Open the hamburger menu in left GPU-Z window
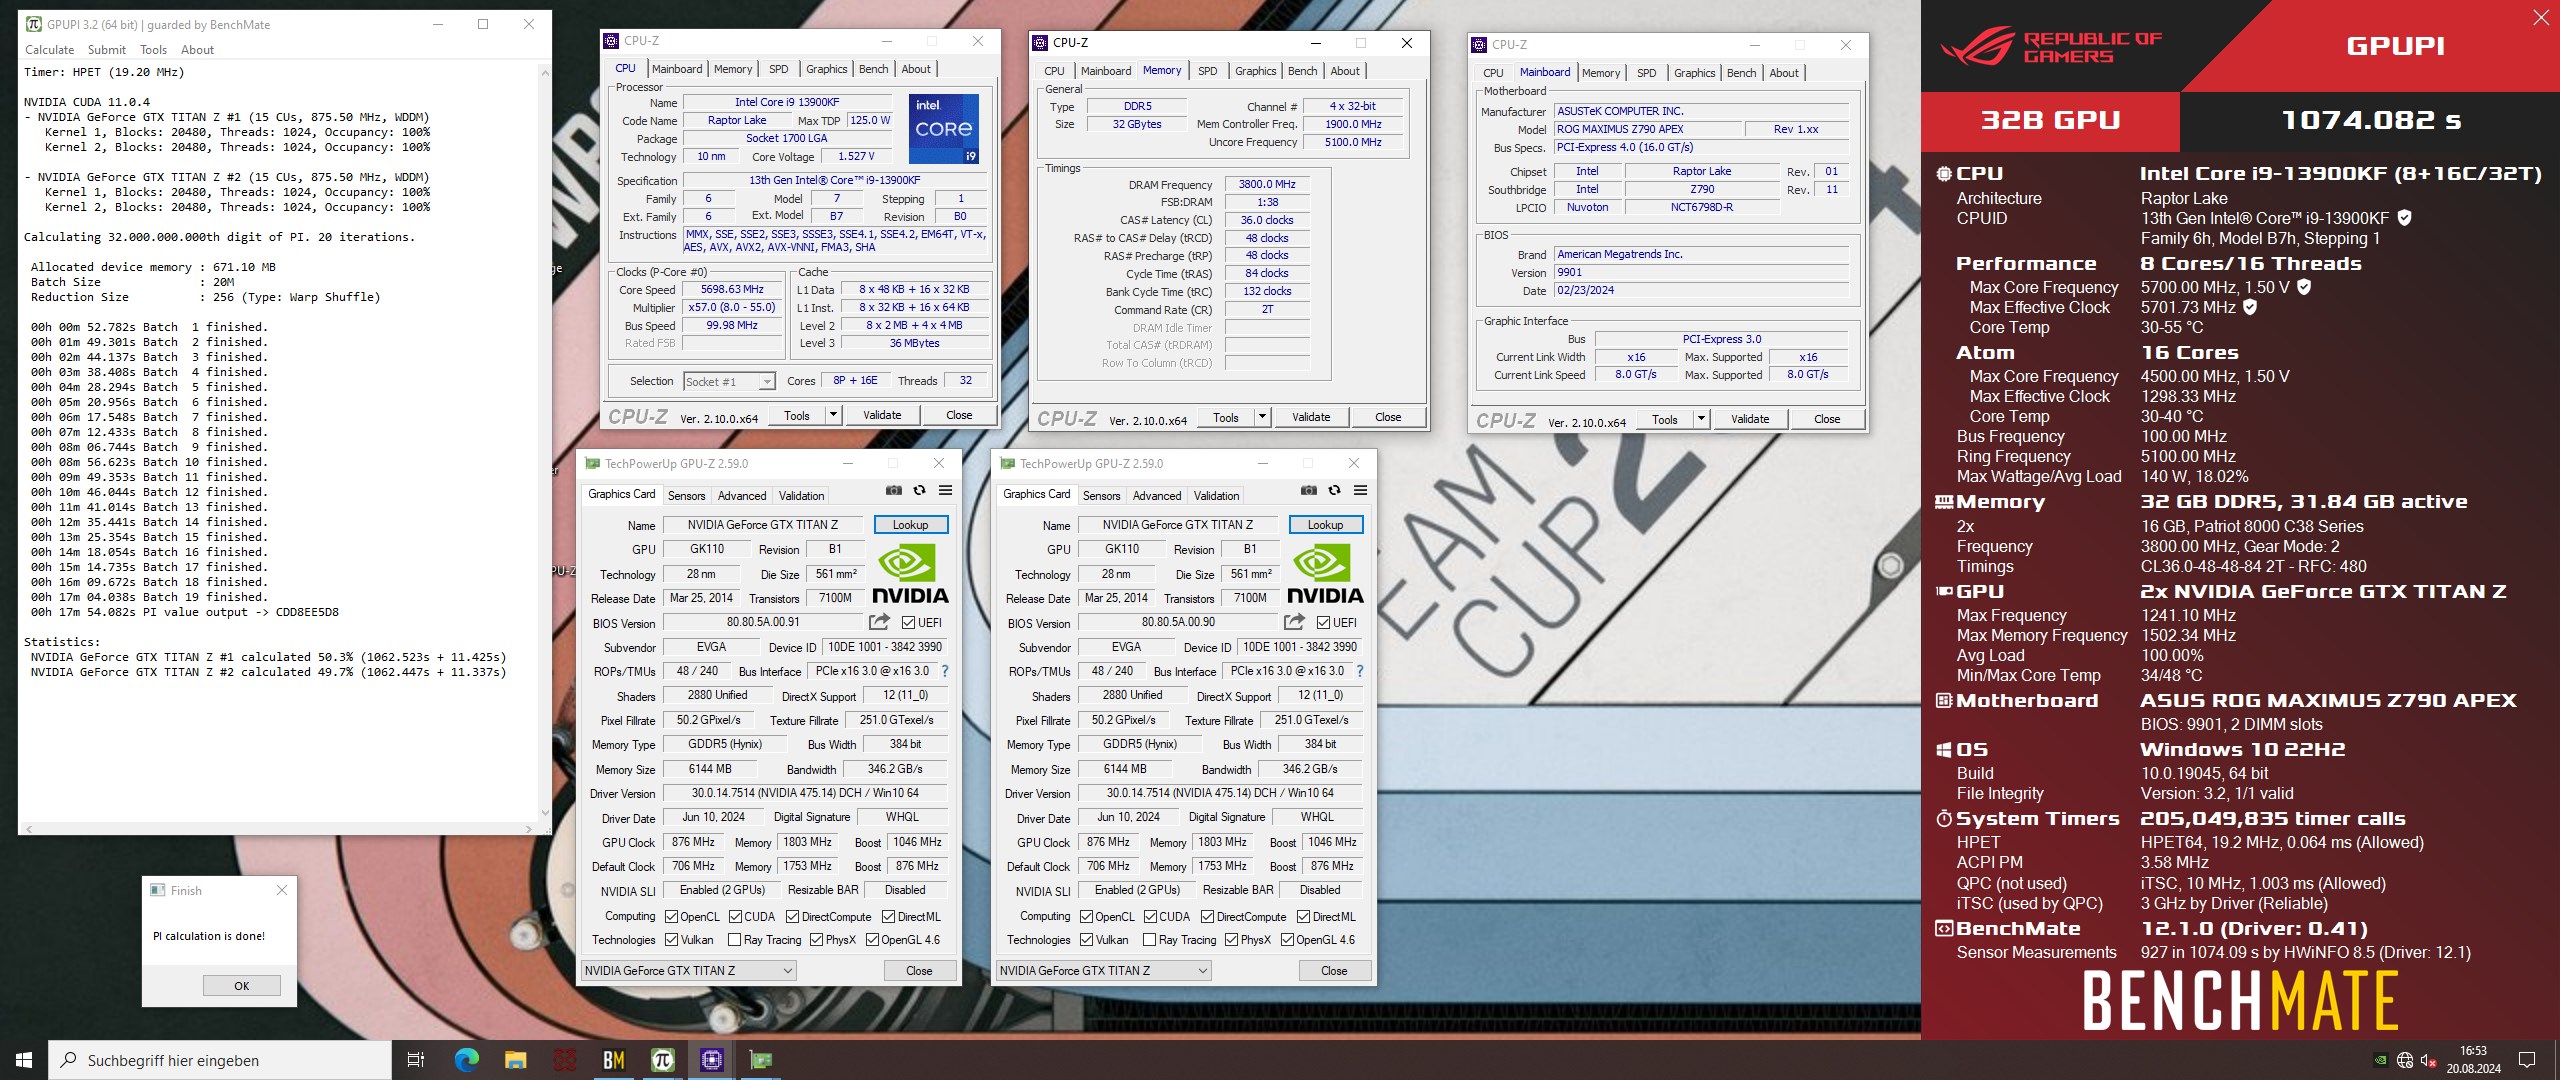The height and width of the screenshot is (1080, 2560). coord(945,490)
